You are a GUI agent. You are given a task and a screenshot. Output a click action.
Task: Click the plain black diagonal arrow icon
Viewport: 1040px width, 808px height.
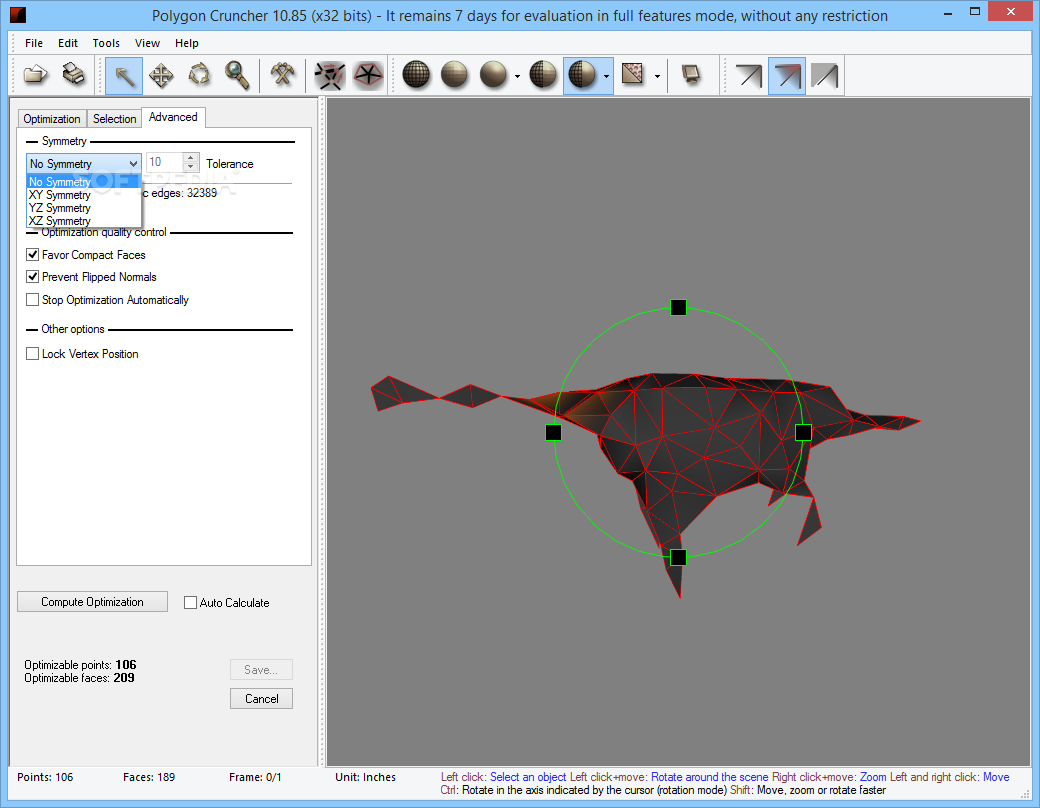tap(749, 76)
